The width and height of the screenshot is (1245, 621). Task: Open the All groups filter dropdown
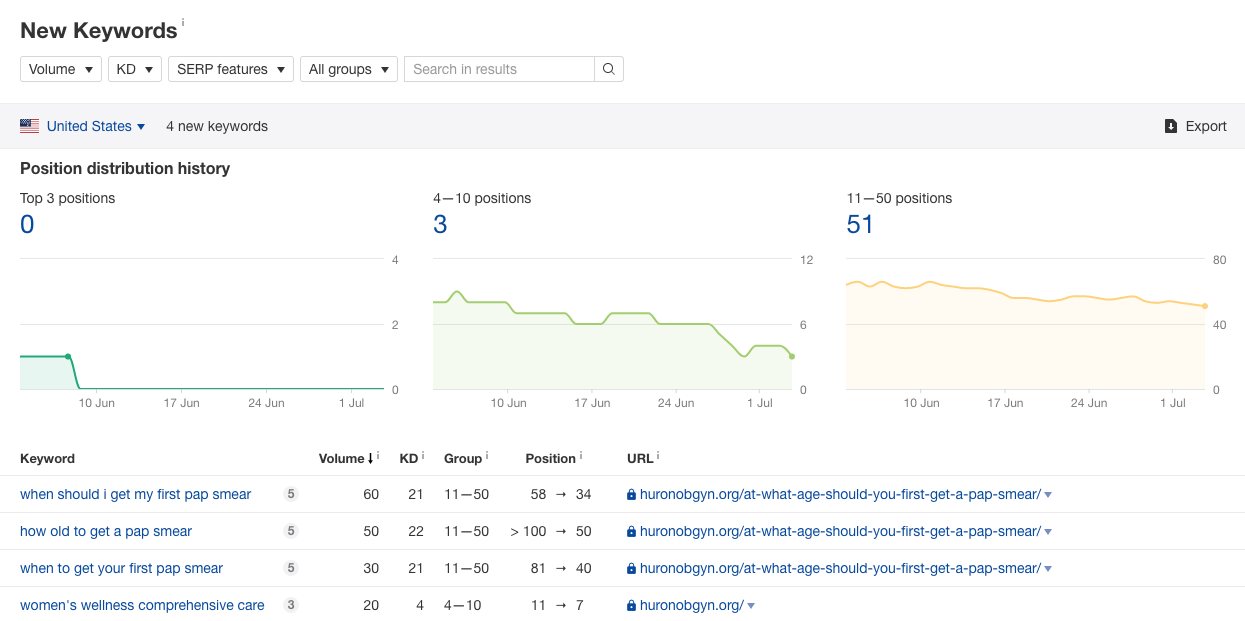[x=349, y=69]
